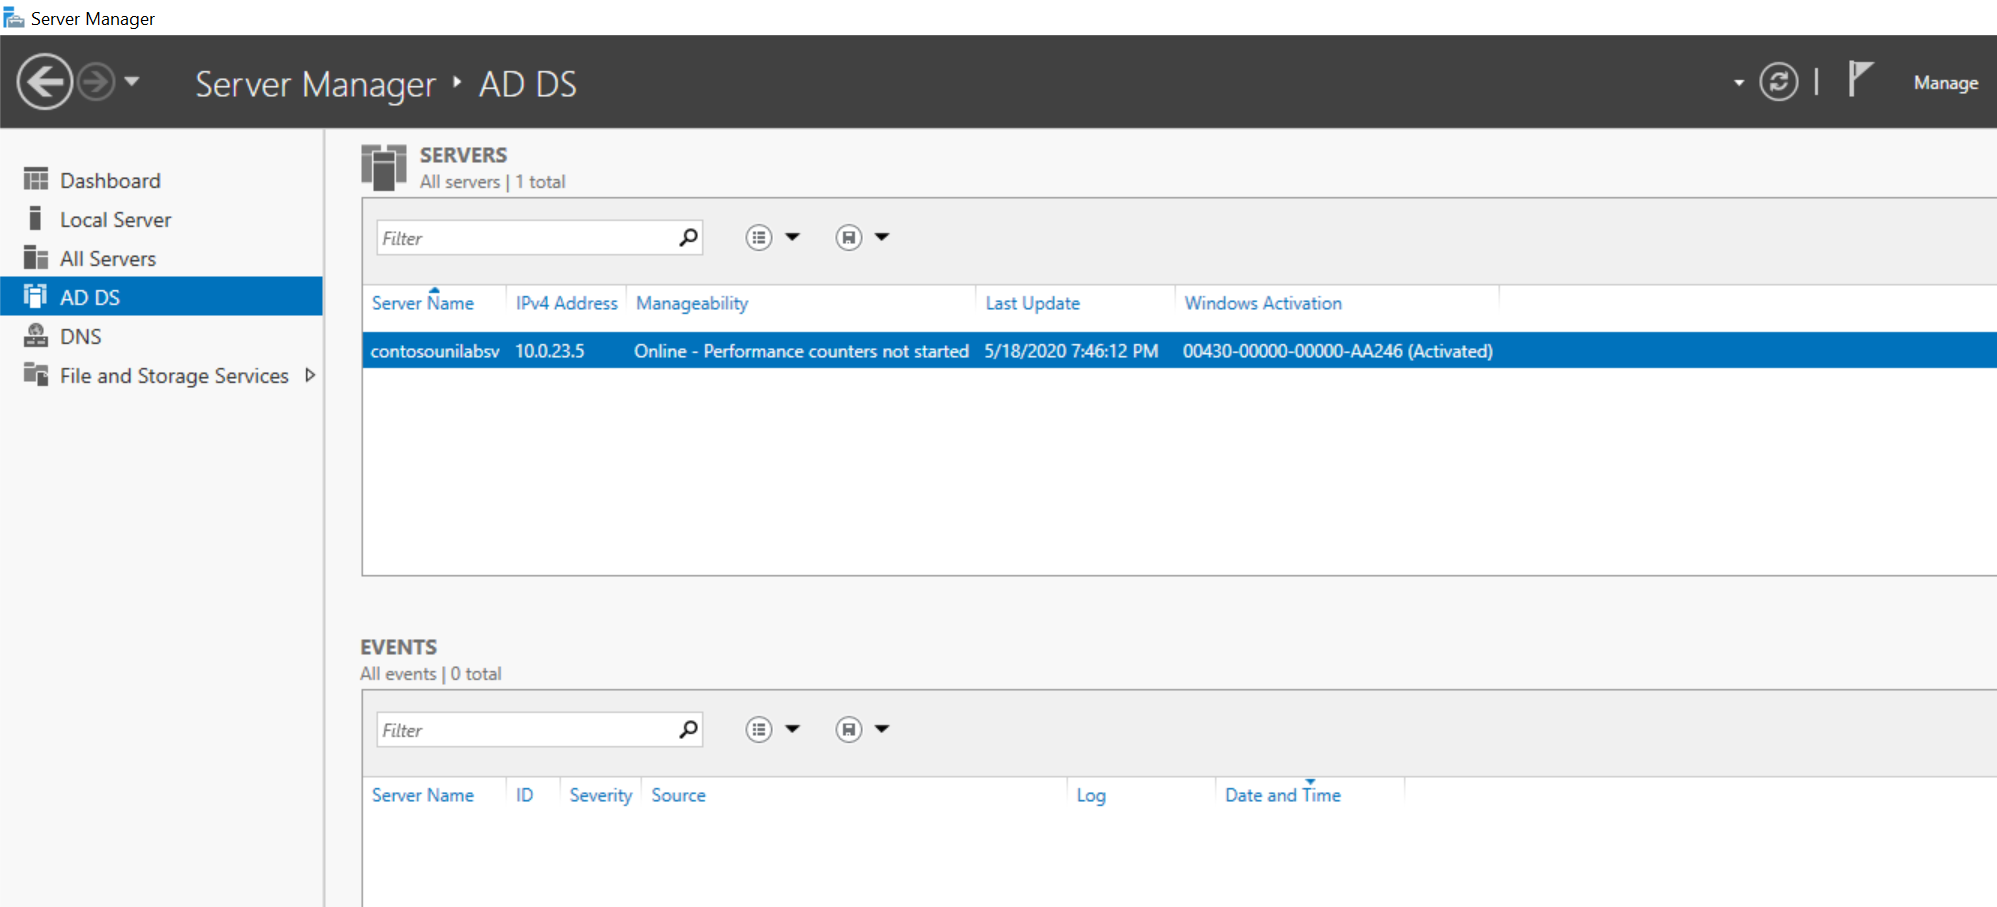The image size is (1997, 907).
Task: Sort events by Log column
Action: pos(1091,796)
